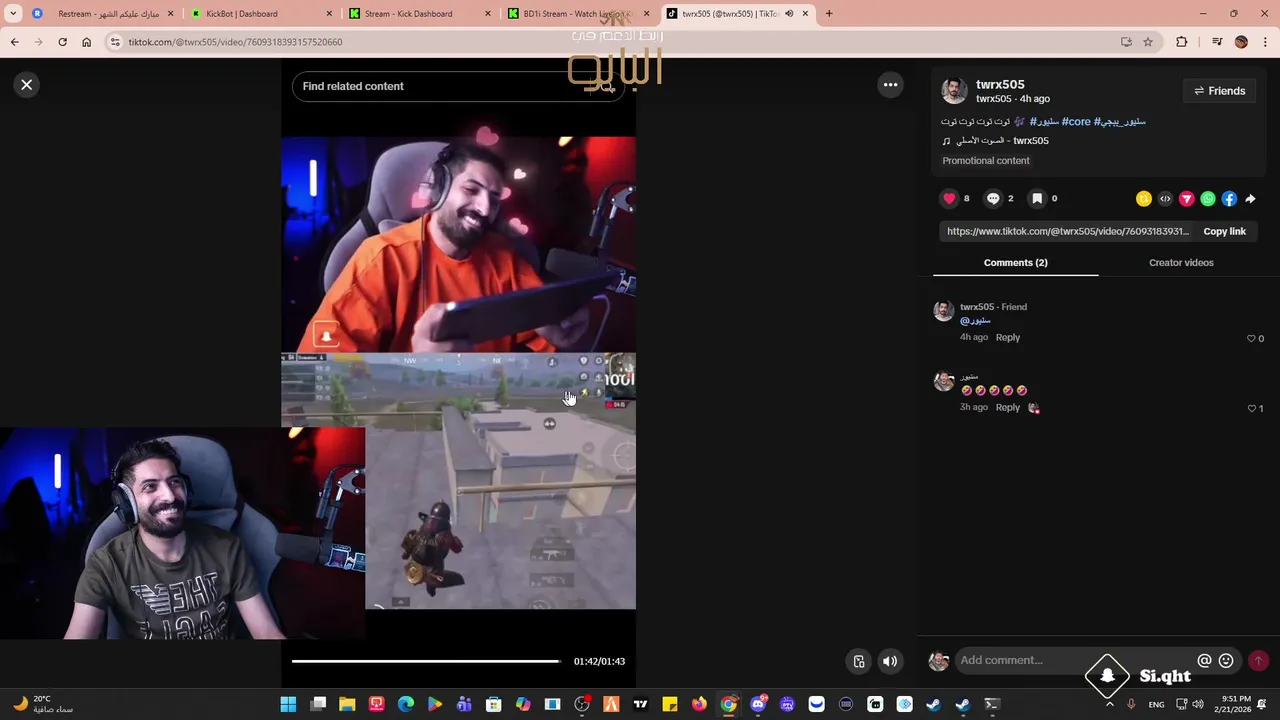Image resolution: width=1280 pixels, height=720 pixels.
Task: Click the Add comment input field
Action: 1075,660
